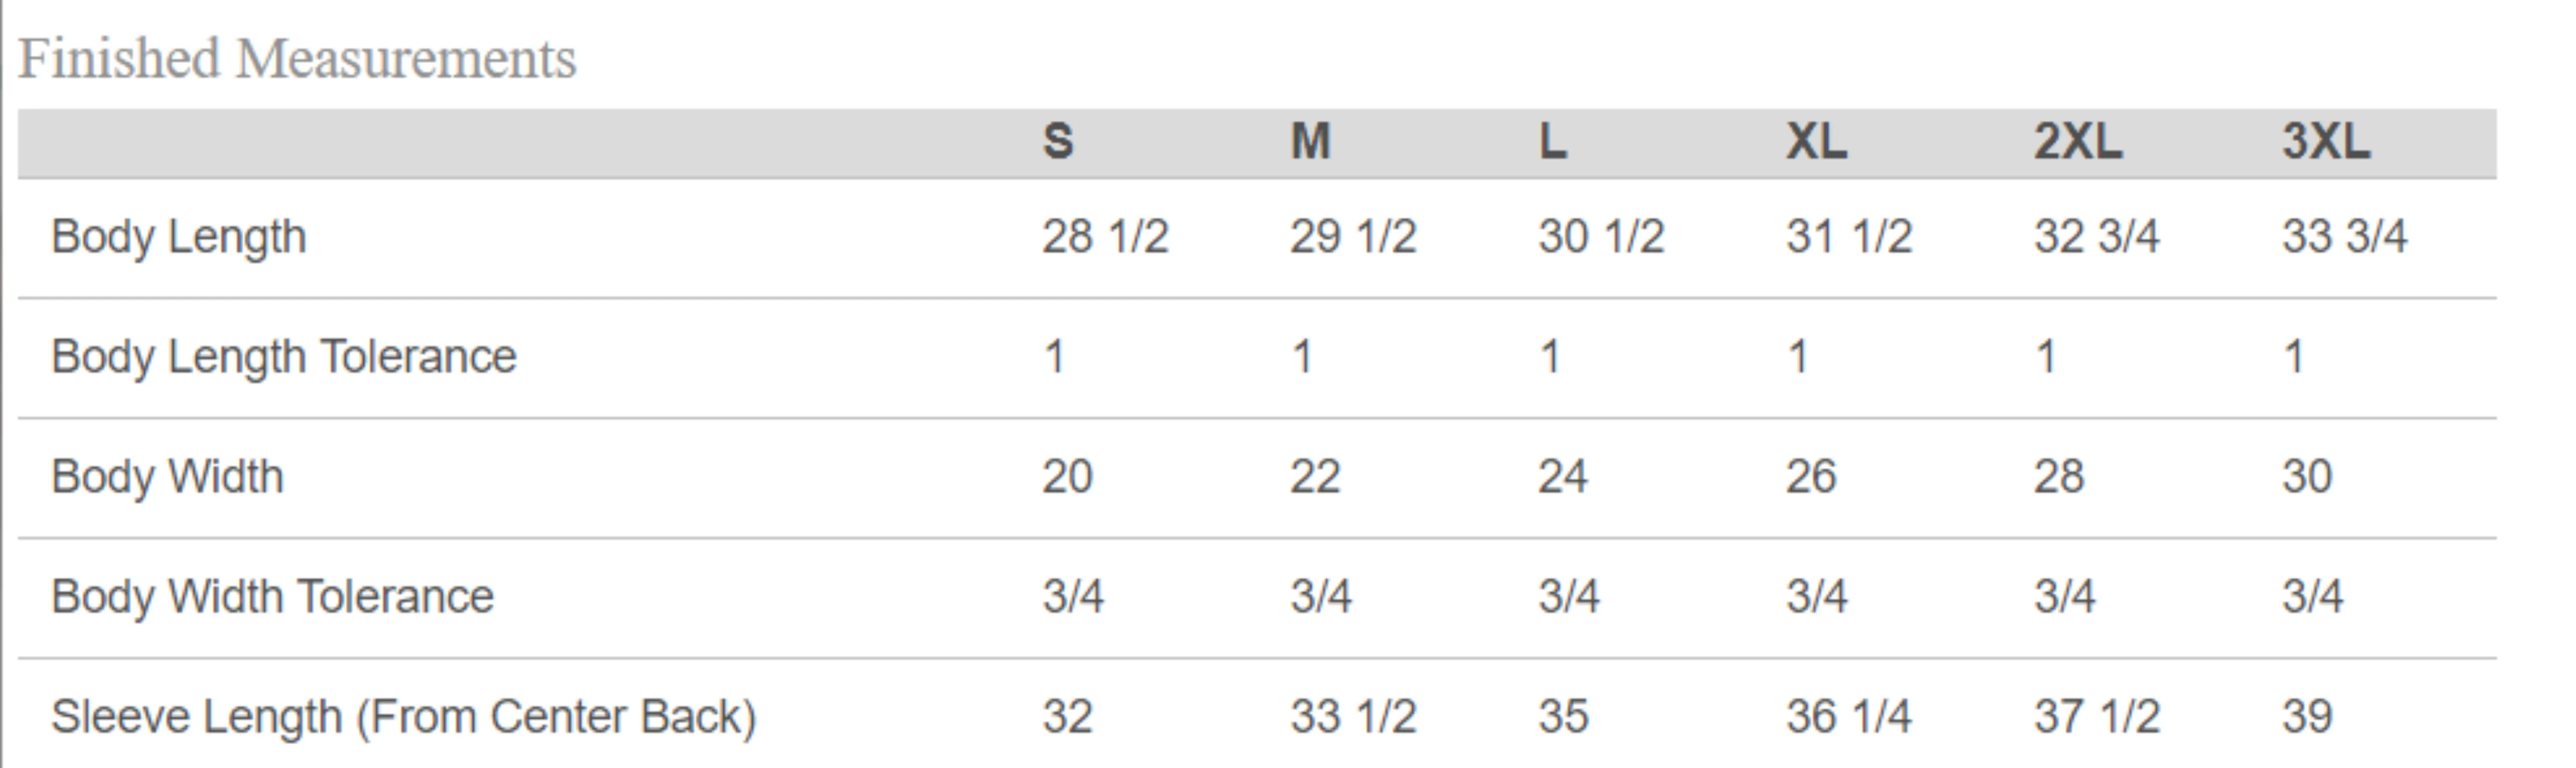Click the Body Length row label
This screenshot has height=768, width=2576.
179,238
